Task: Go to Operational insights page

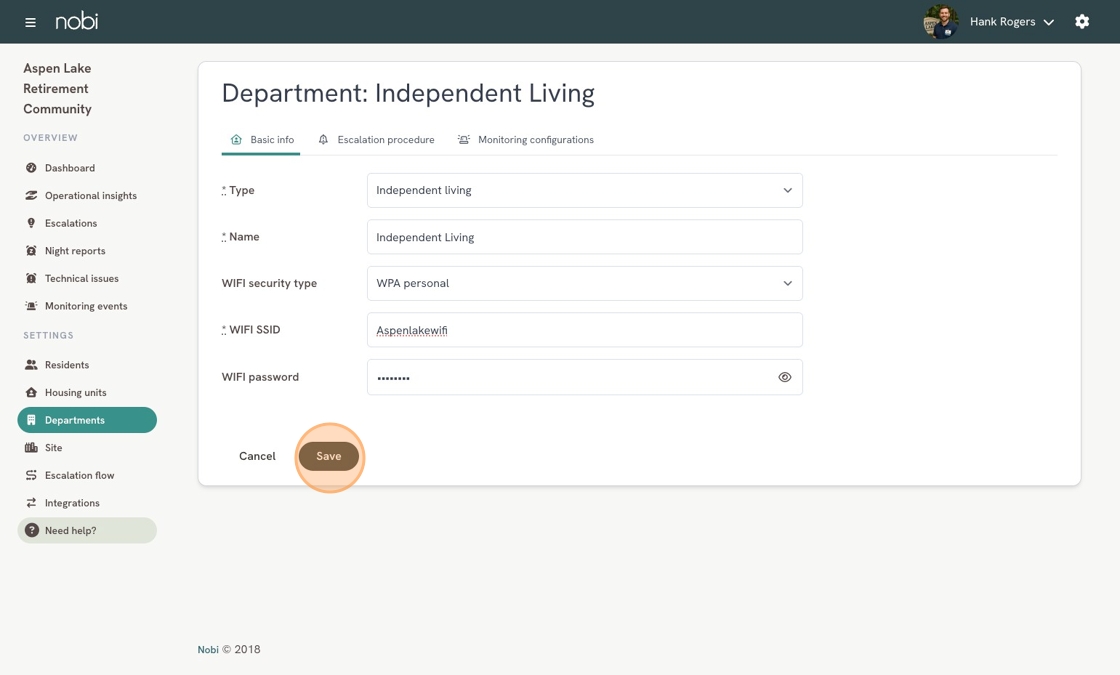Action: [90, 196]
